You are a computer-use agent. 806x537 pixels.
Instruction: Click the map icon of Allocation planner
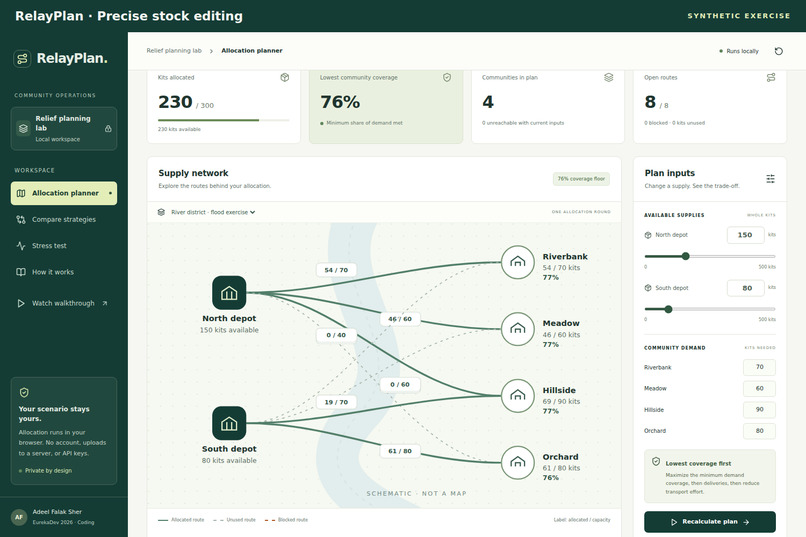coord(21,193)
